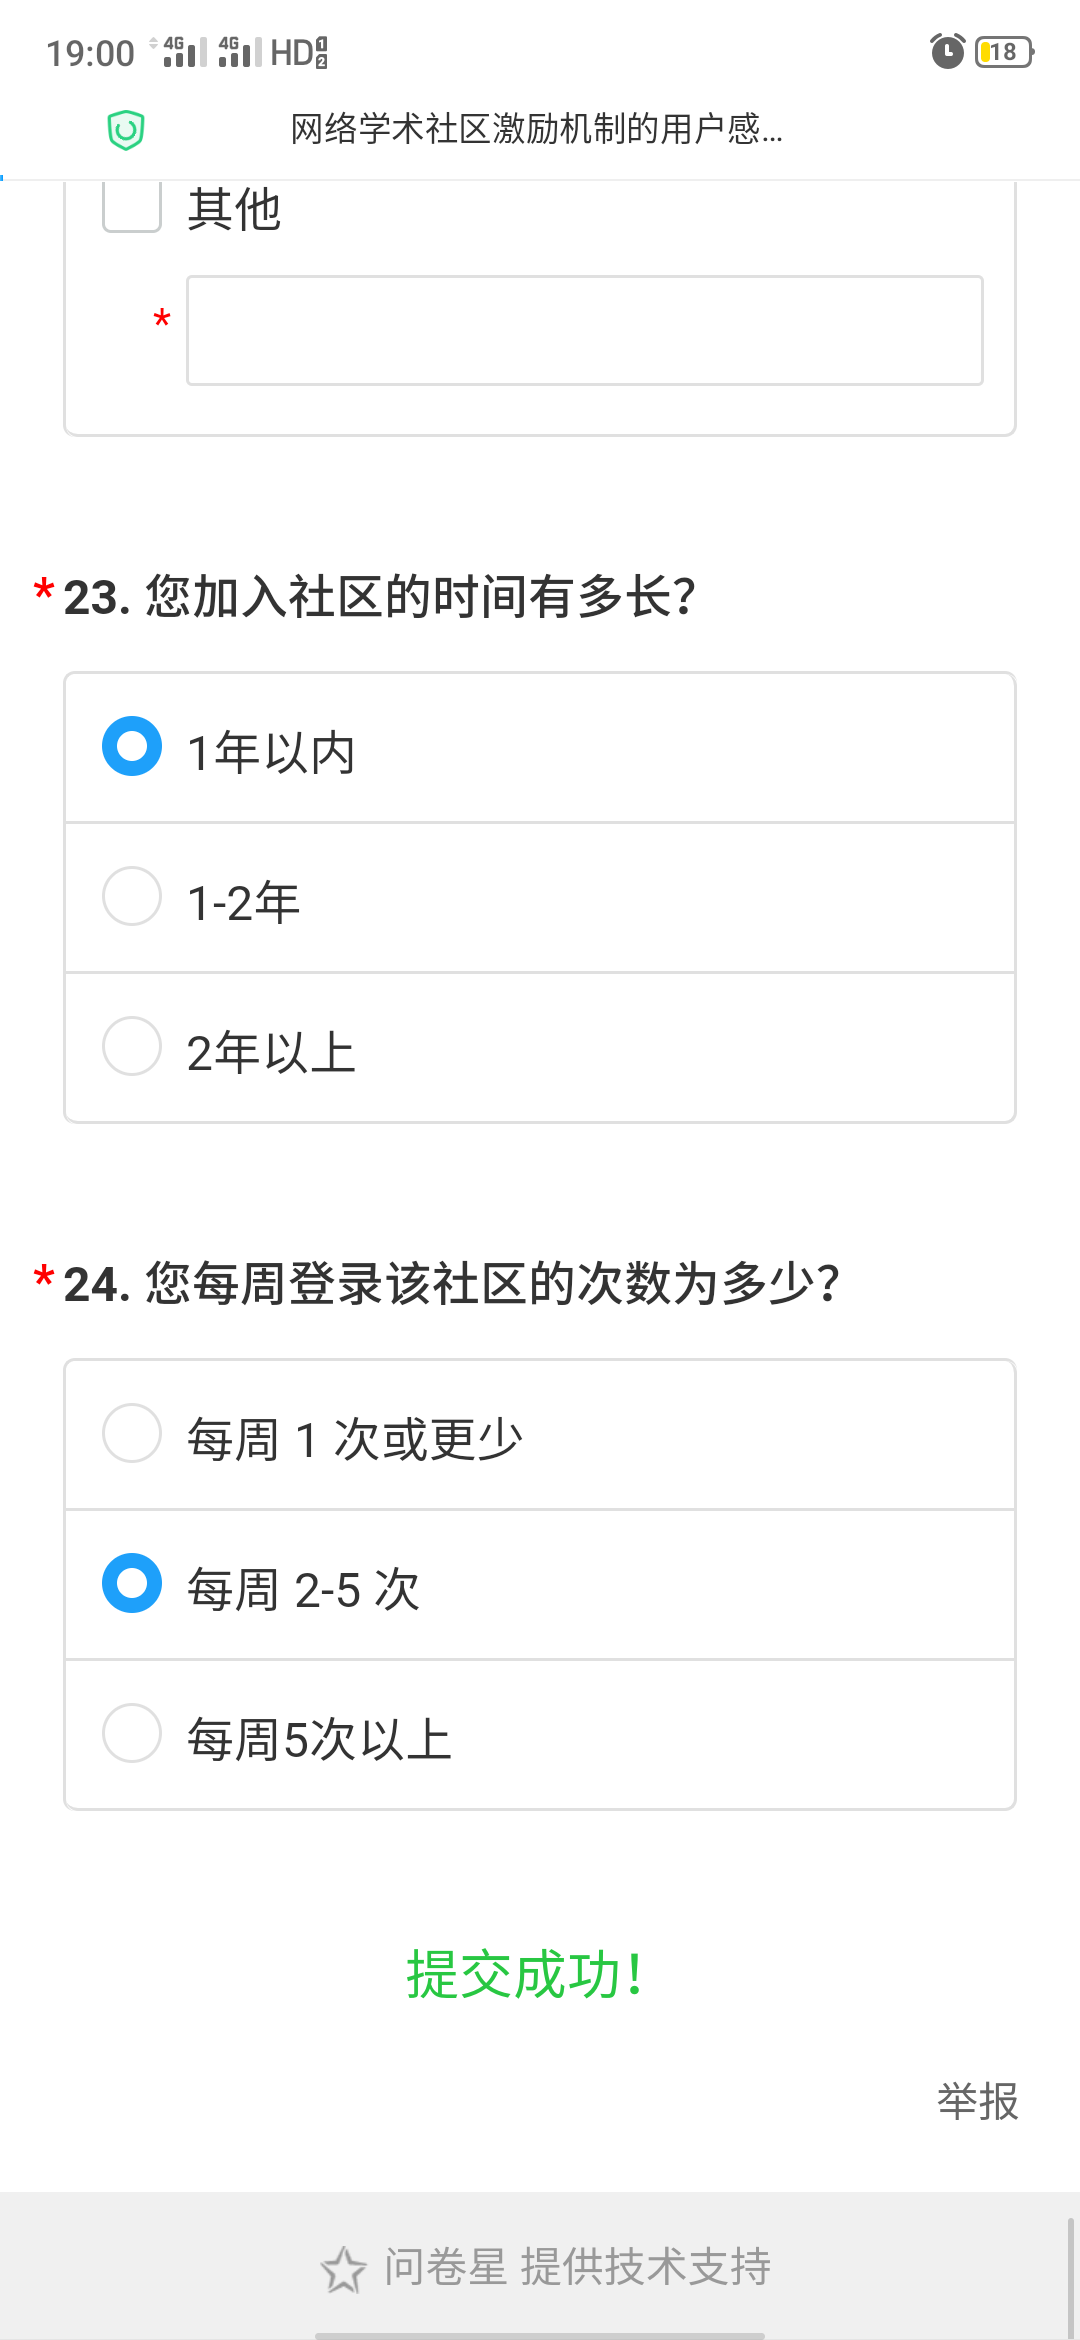Tap the 提交成功! confirmation text

point(525,1975)
